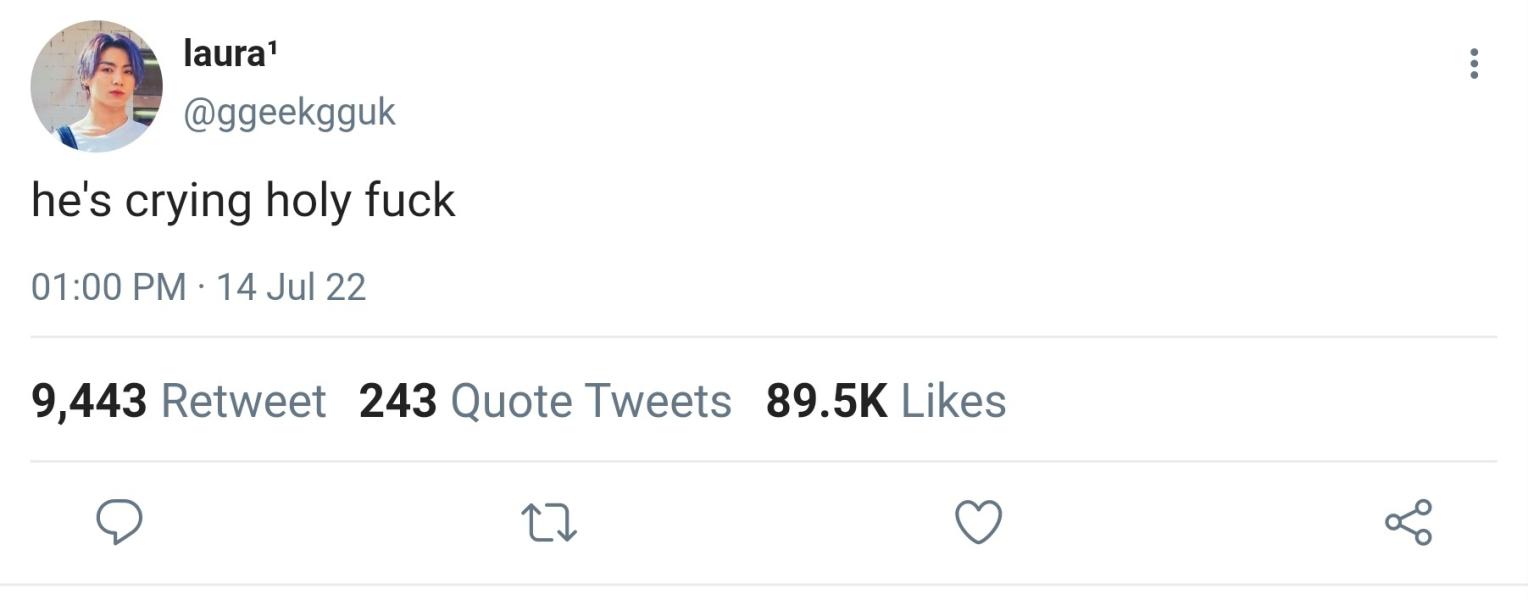
Task: Retweet using the arrows icon
Action: click(x=550, y=522)
